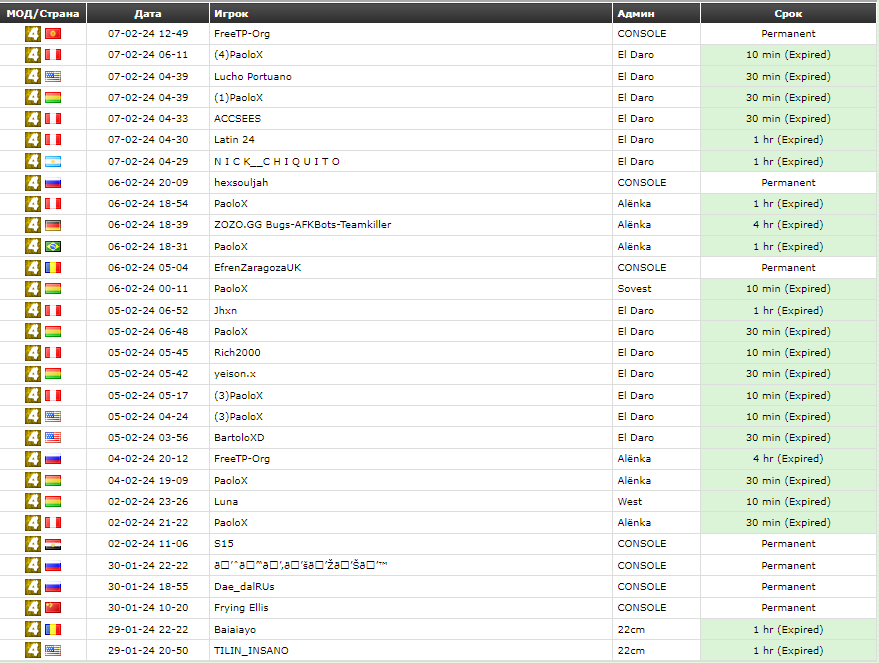The height and width of the screenshot is (663, 879).
Task: Click the flag icon in Baiaiayo row
Action: tap(53, 629)
